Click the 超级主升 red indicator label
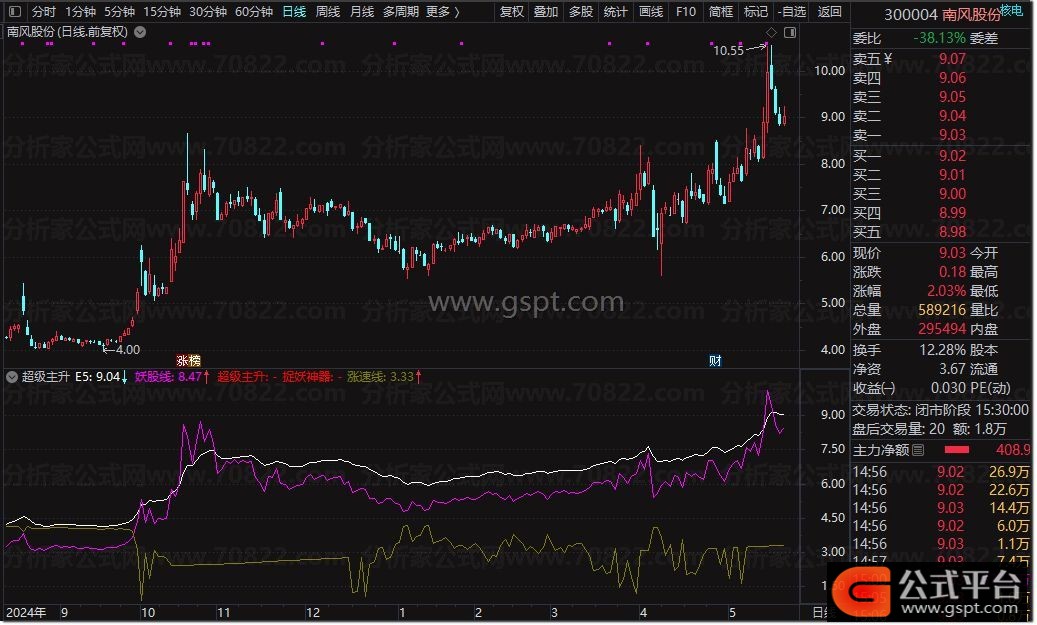 click(x=245, y=377)
